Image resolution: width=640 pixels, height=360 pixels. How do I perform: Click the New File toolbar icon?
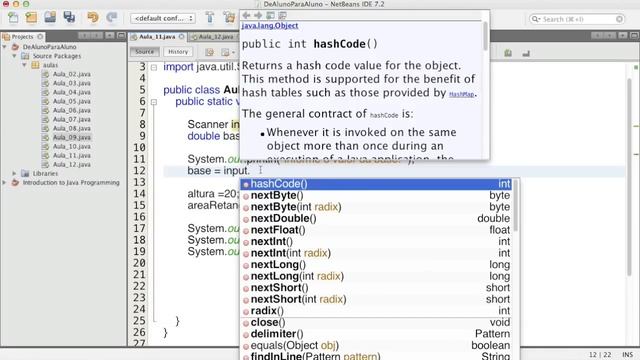13,18
